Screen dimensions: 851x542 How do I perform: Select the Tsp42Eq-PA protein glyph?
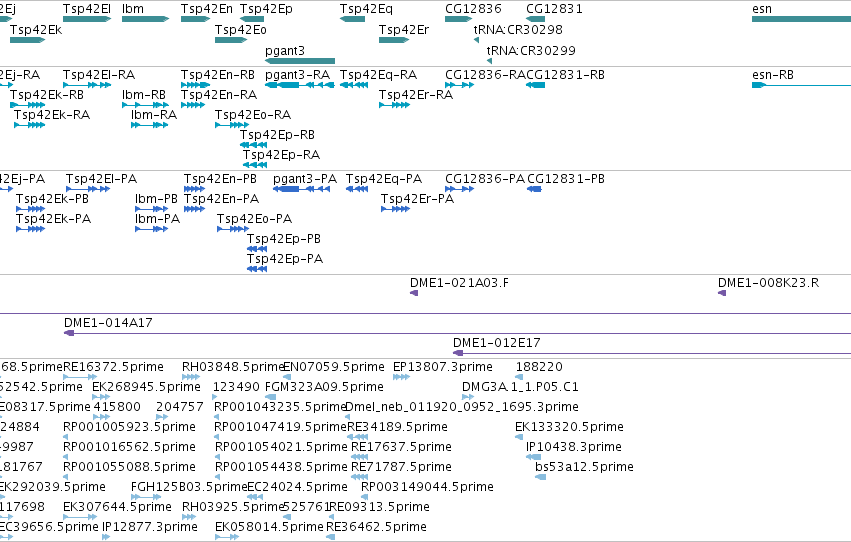pos(357,189)
